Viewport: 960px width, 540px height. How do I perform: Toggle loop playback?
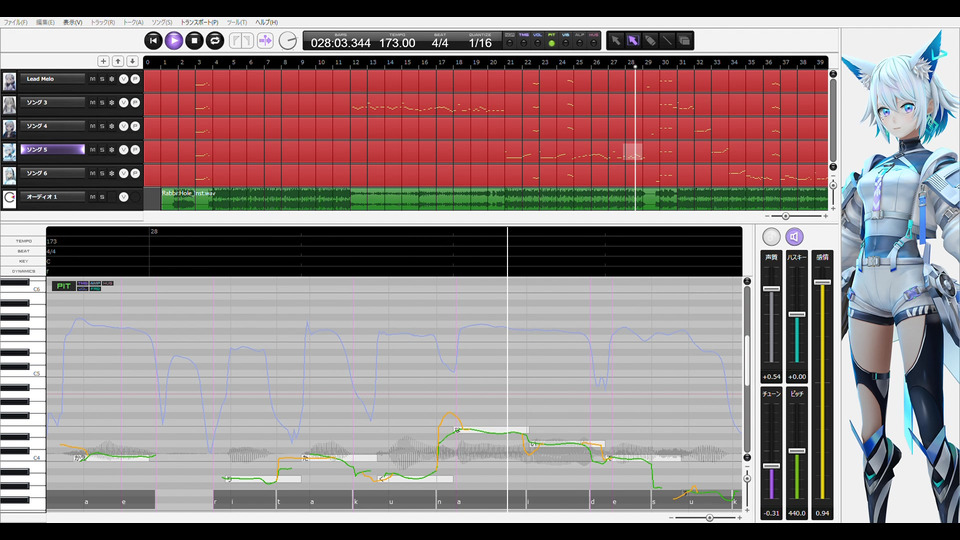click(x=215, y=40)
